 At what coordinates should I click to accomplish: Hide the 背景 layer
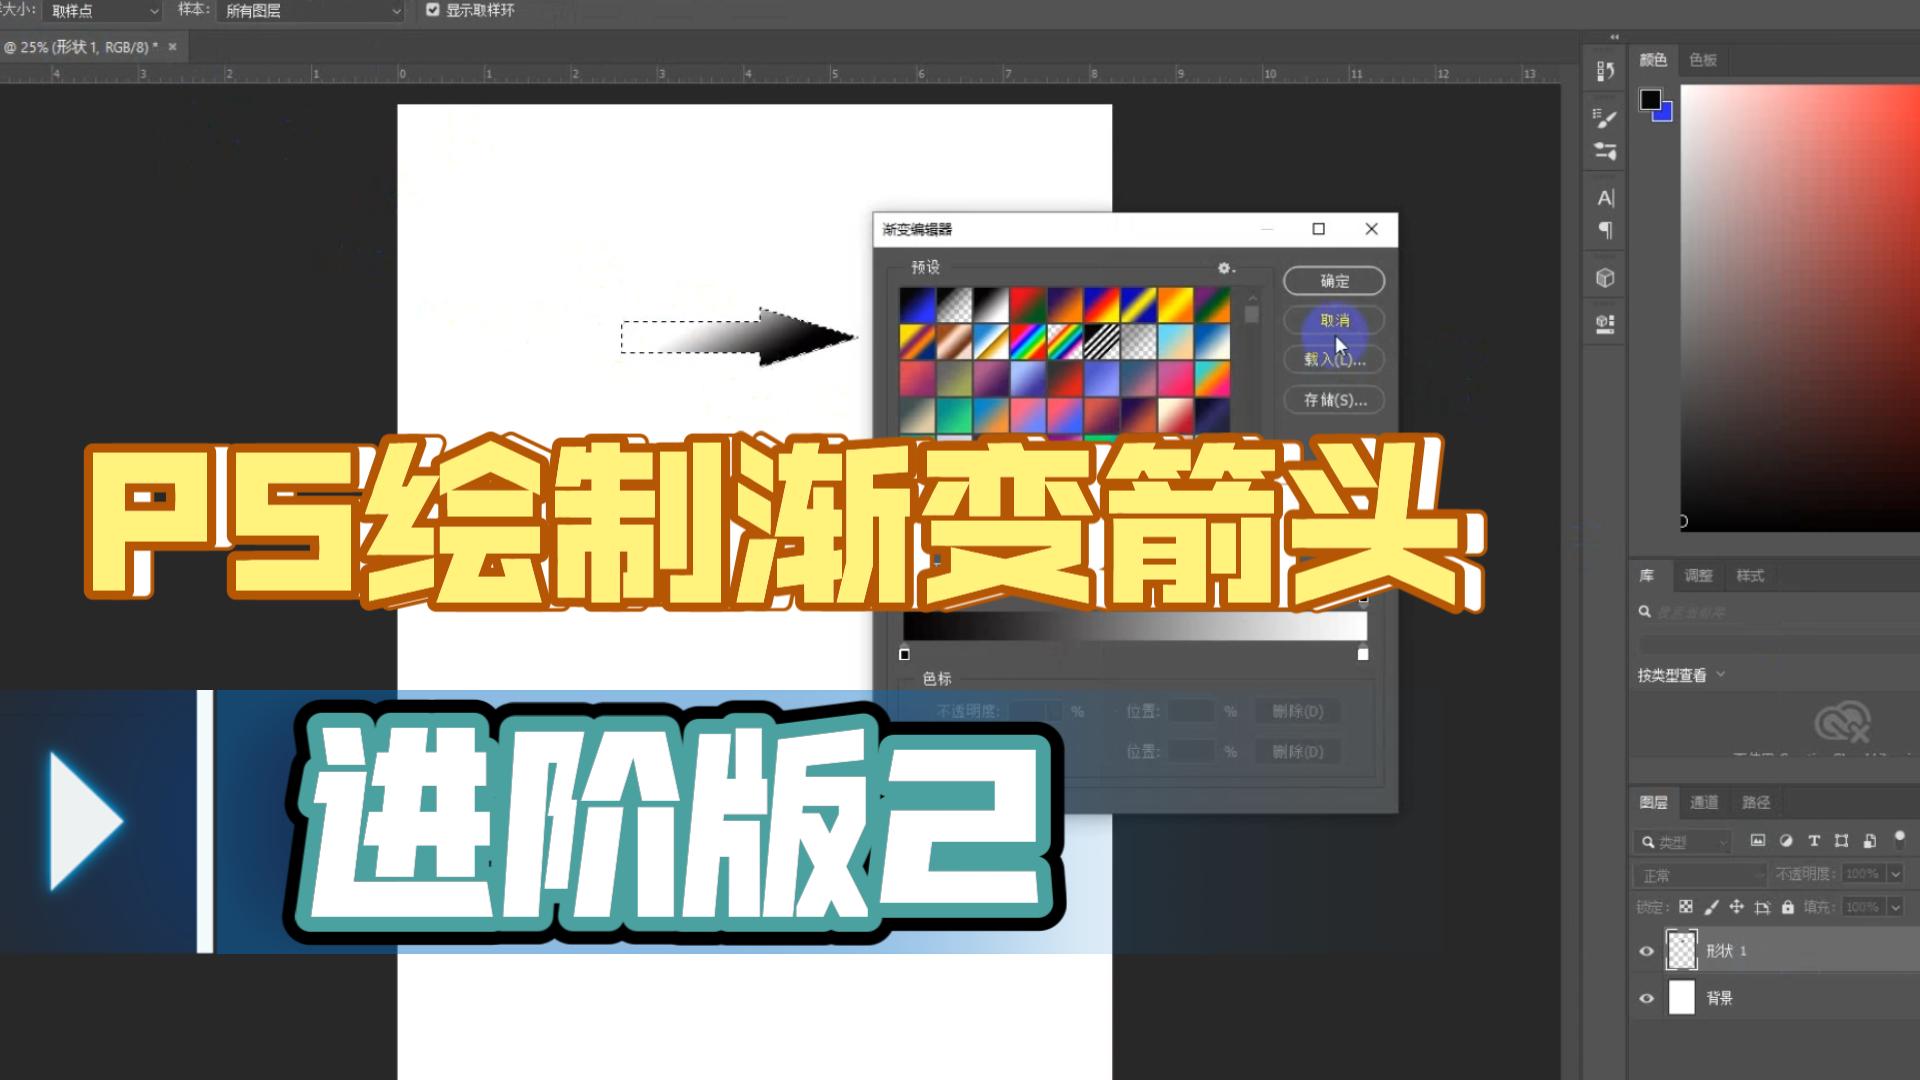click(1647, 998)
